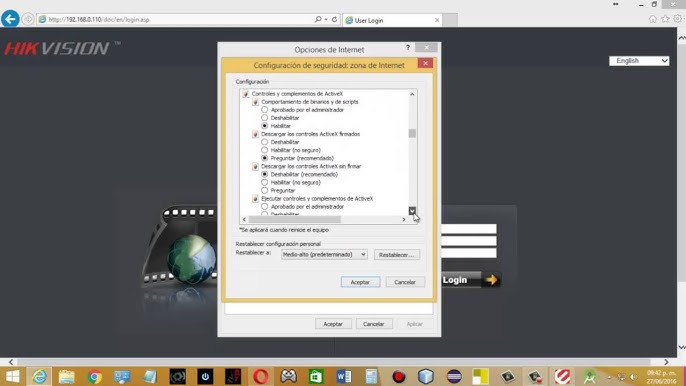The height and width of the screenshot is (386, 686).
Task: Open the Favorites star icon
Action: (x=665, y=19)
